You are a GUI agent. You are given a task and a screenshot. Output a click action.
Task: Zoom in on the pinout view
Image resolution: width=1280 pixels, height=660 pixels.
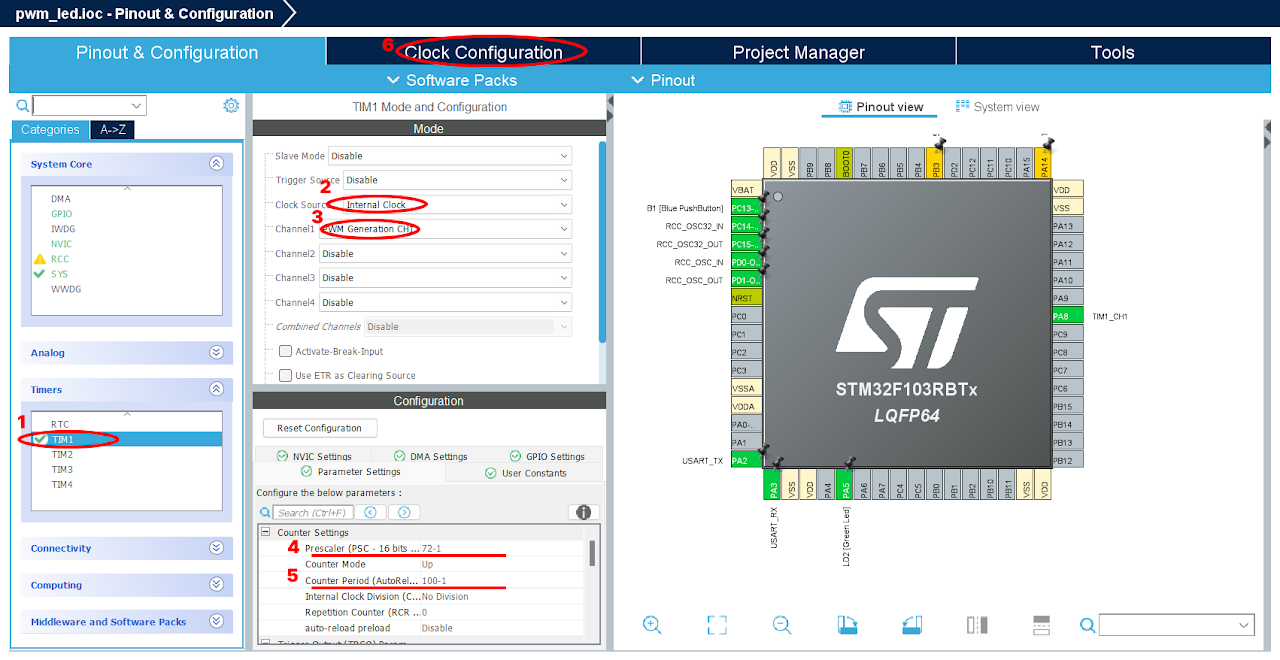652,624
